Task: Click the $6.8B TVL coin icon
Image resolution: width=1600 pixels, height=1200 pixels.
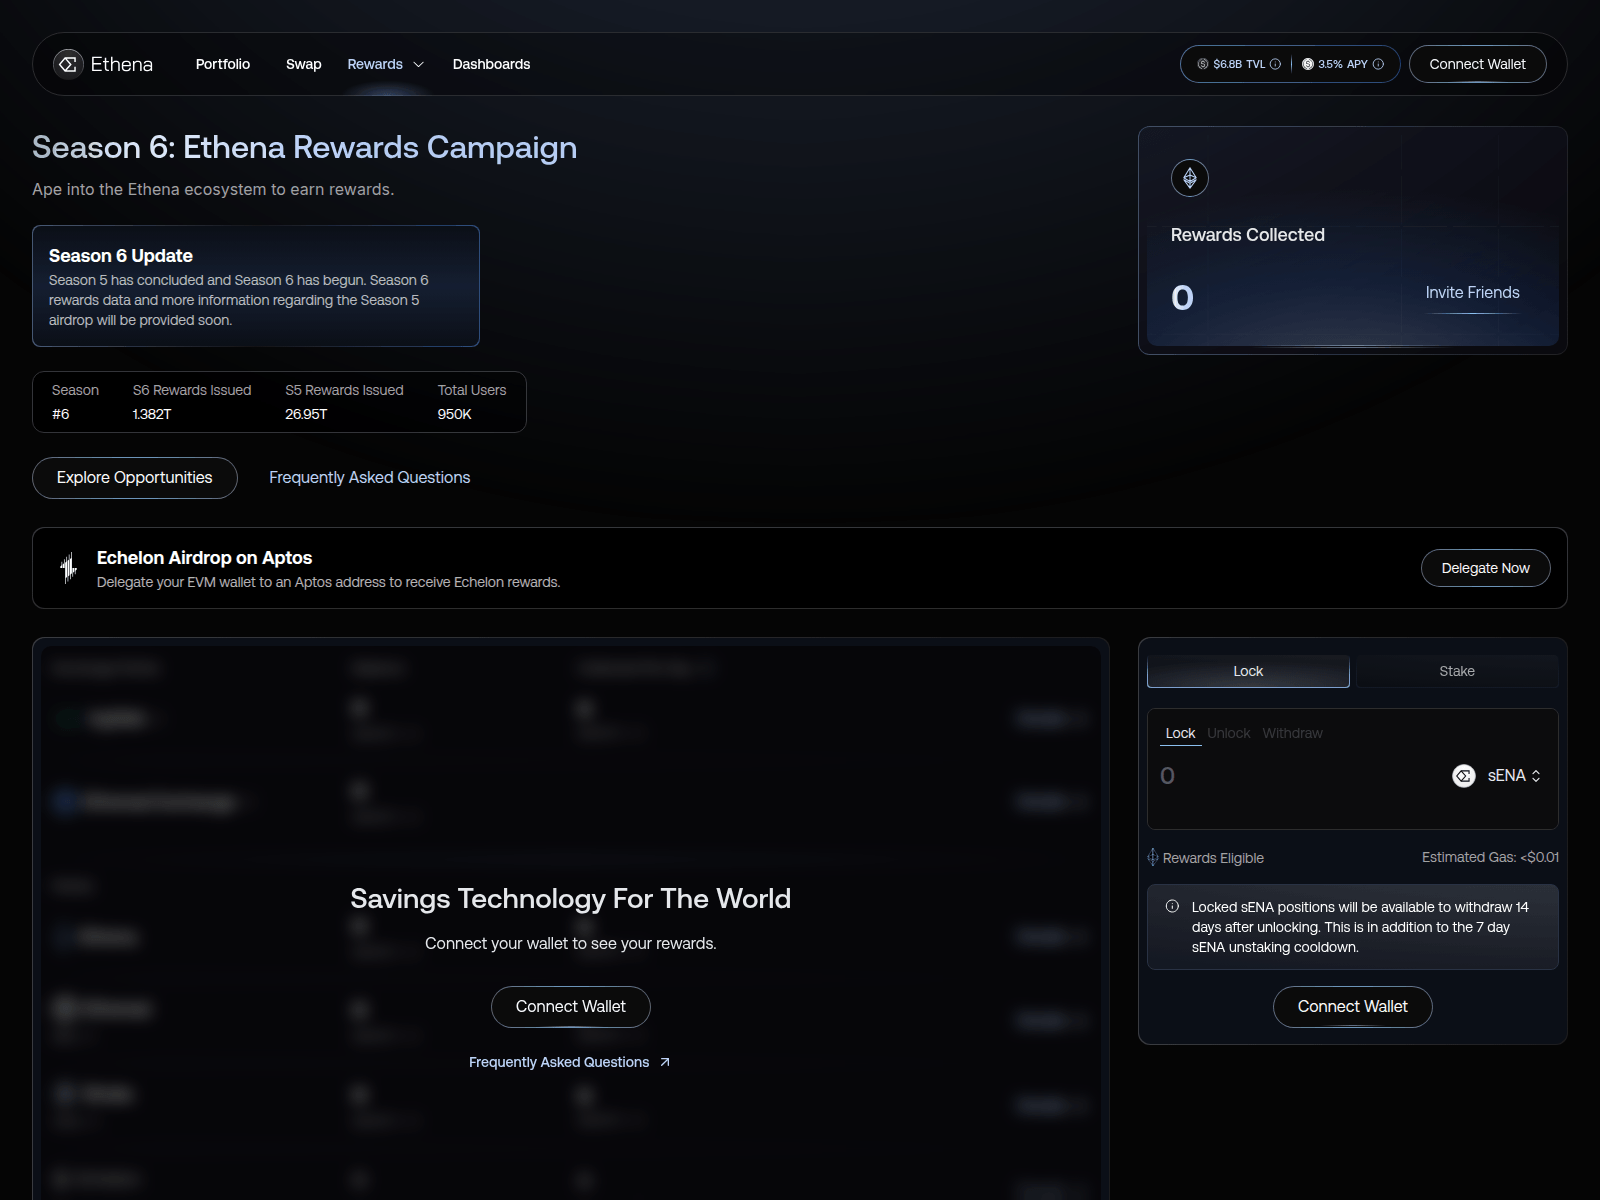Action: 1203,64
